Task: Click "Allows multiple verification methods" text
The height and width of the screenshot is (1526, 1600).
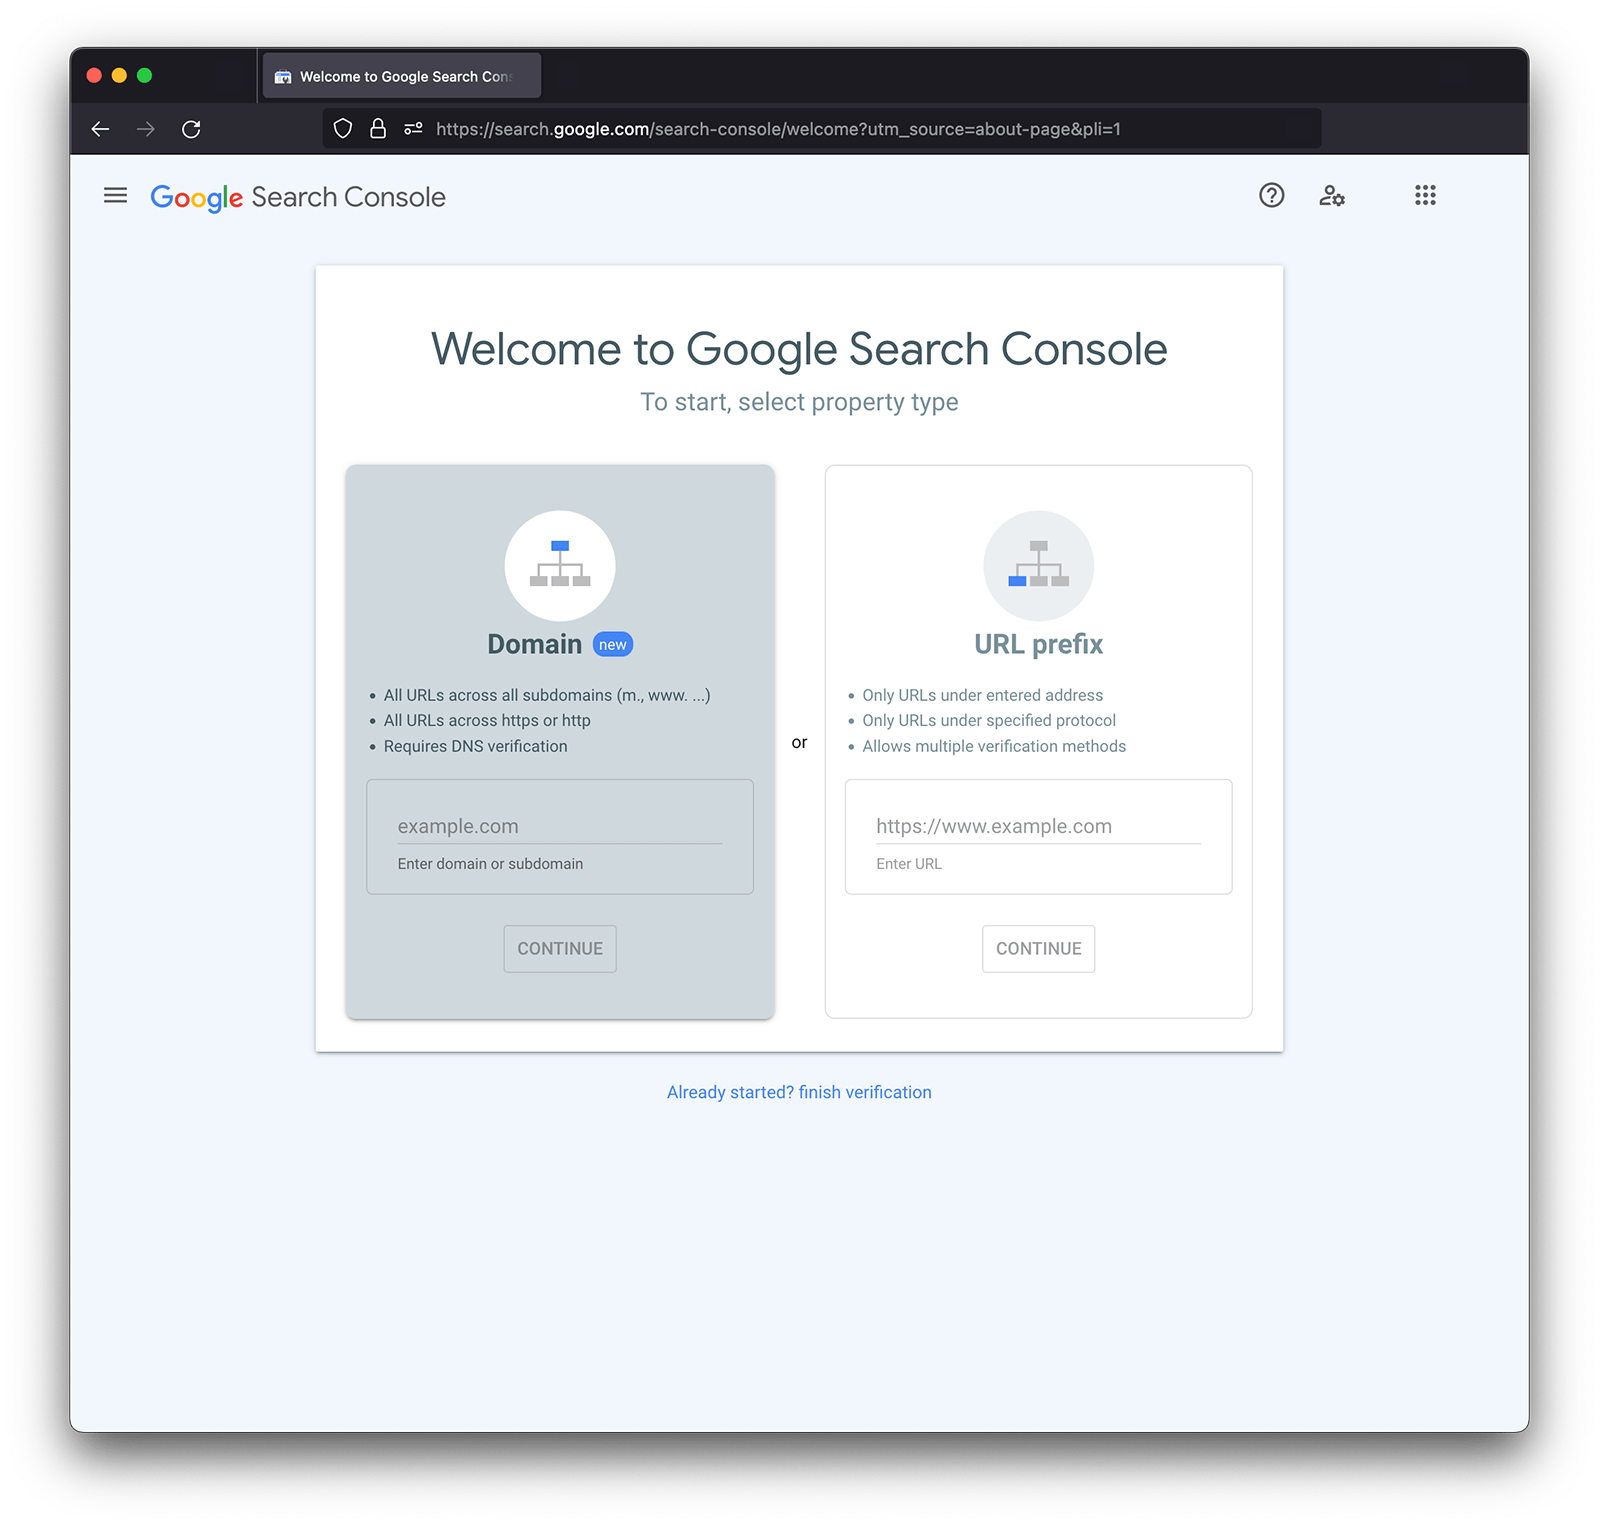Action: tap(994, 747)
